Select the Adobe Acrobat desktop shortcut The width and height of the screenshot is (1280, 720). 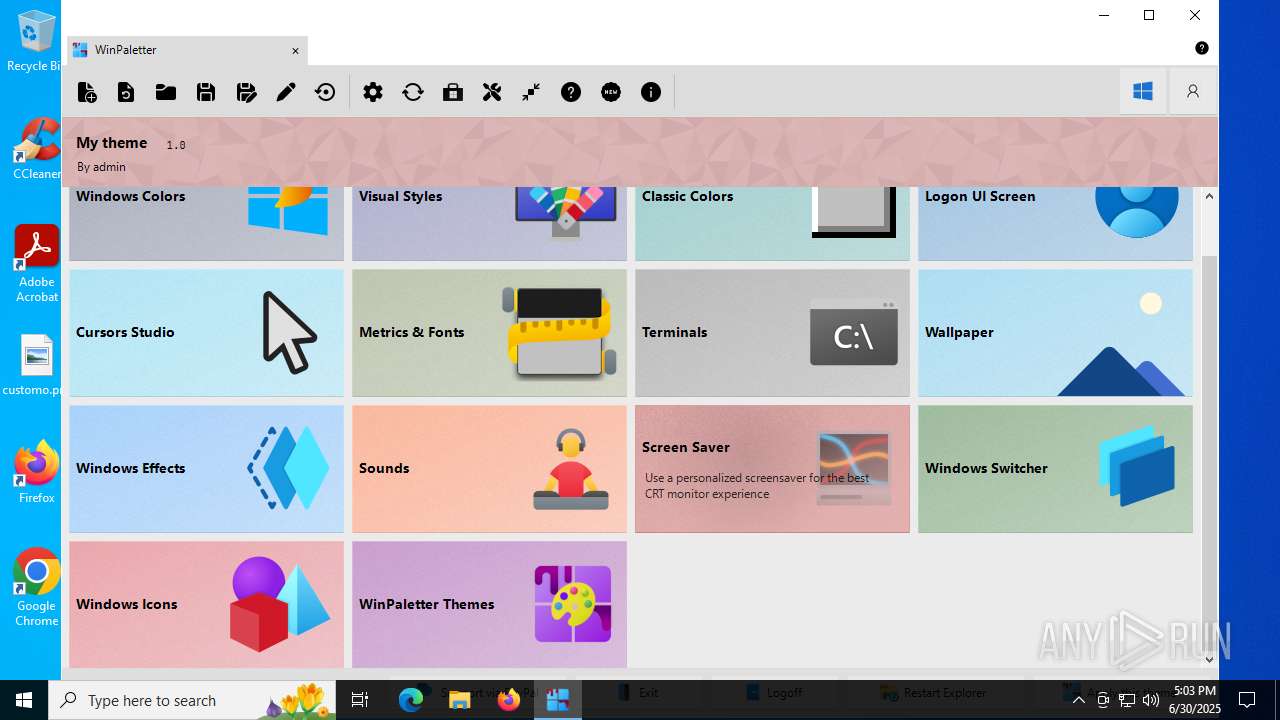(x=36, y=263)
